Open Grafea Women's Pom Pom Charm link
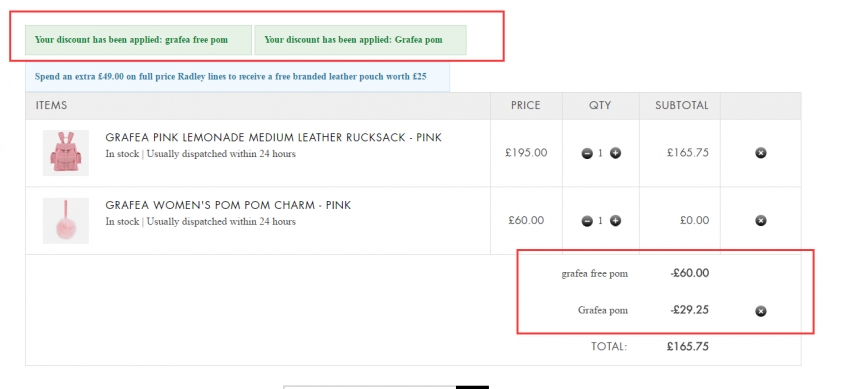860x389 pixels. (228, 205)
